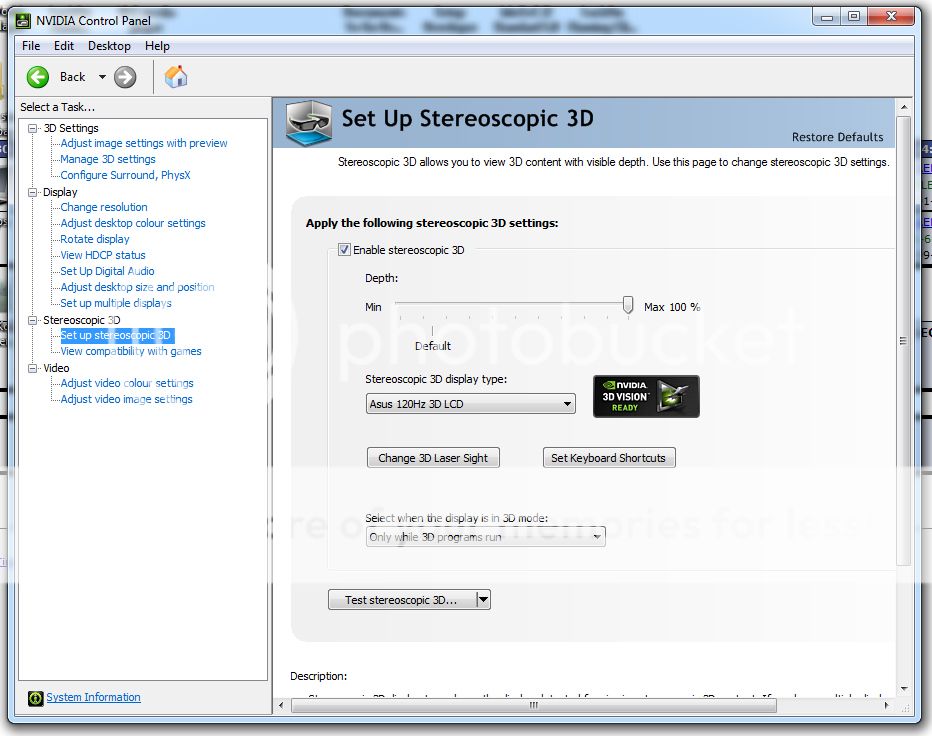
Task: Click the Depth slider handle
Action: point(628,305)
